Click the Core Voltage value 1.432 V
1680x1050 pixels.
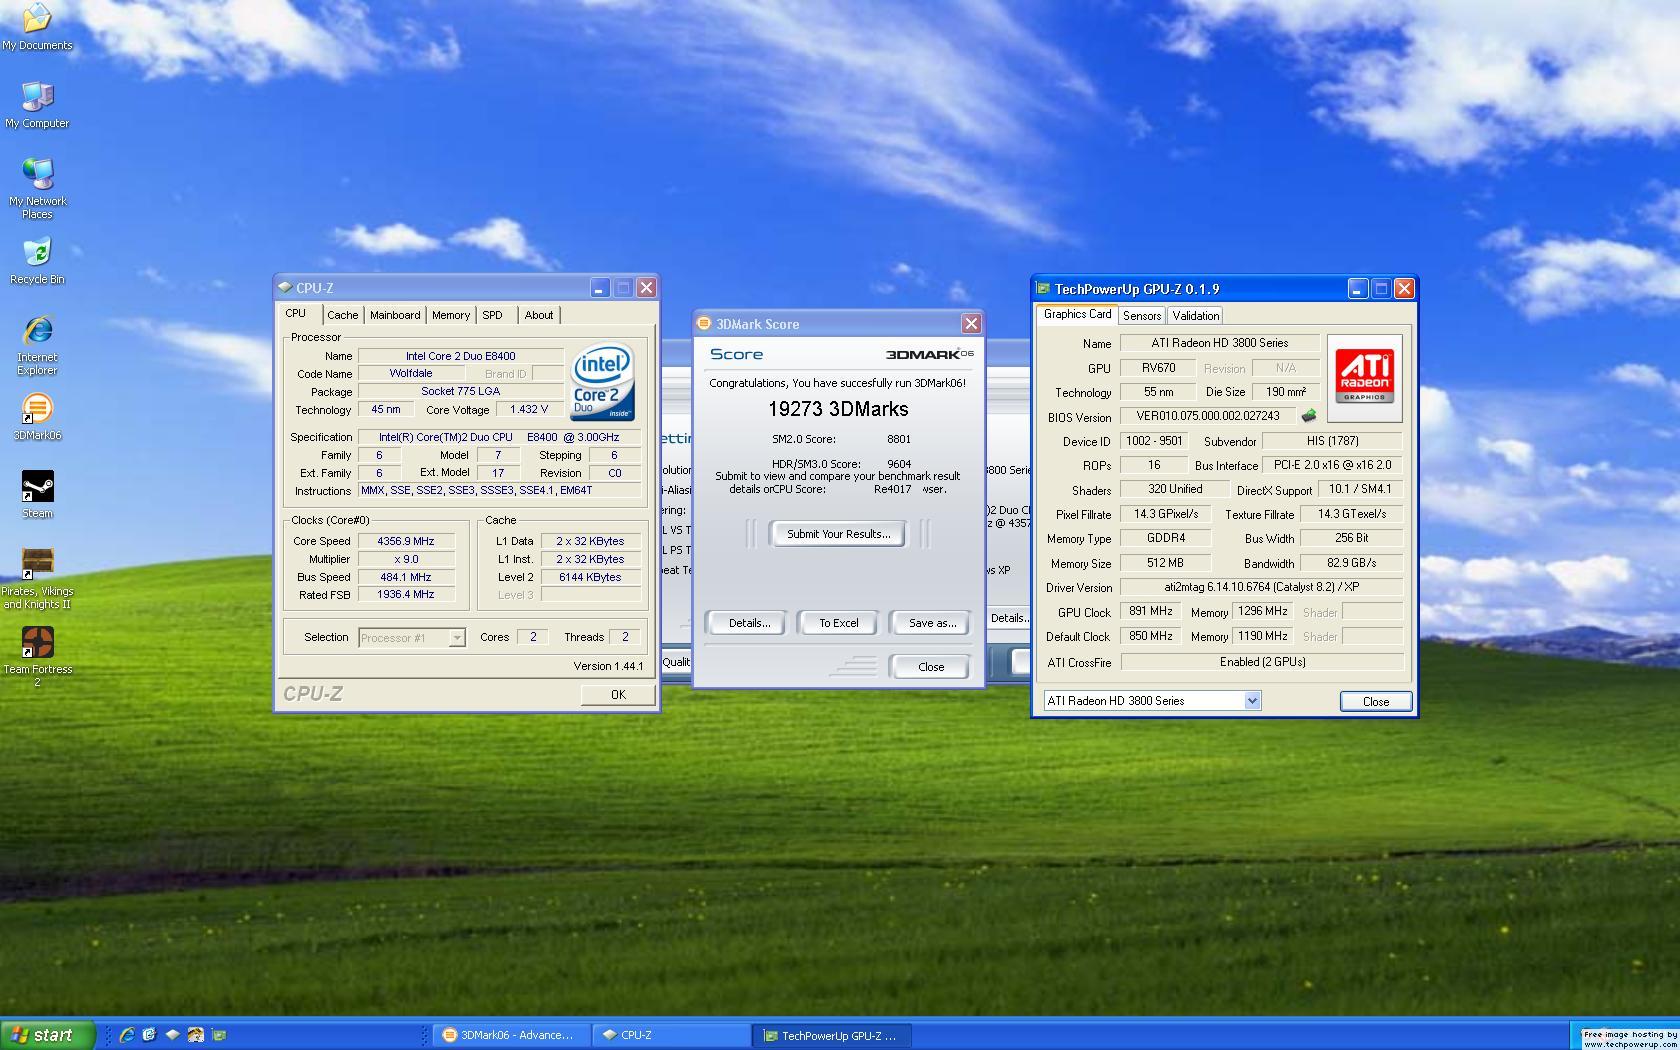pyautogui.click(x=529, y=410)
